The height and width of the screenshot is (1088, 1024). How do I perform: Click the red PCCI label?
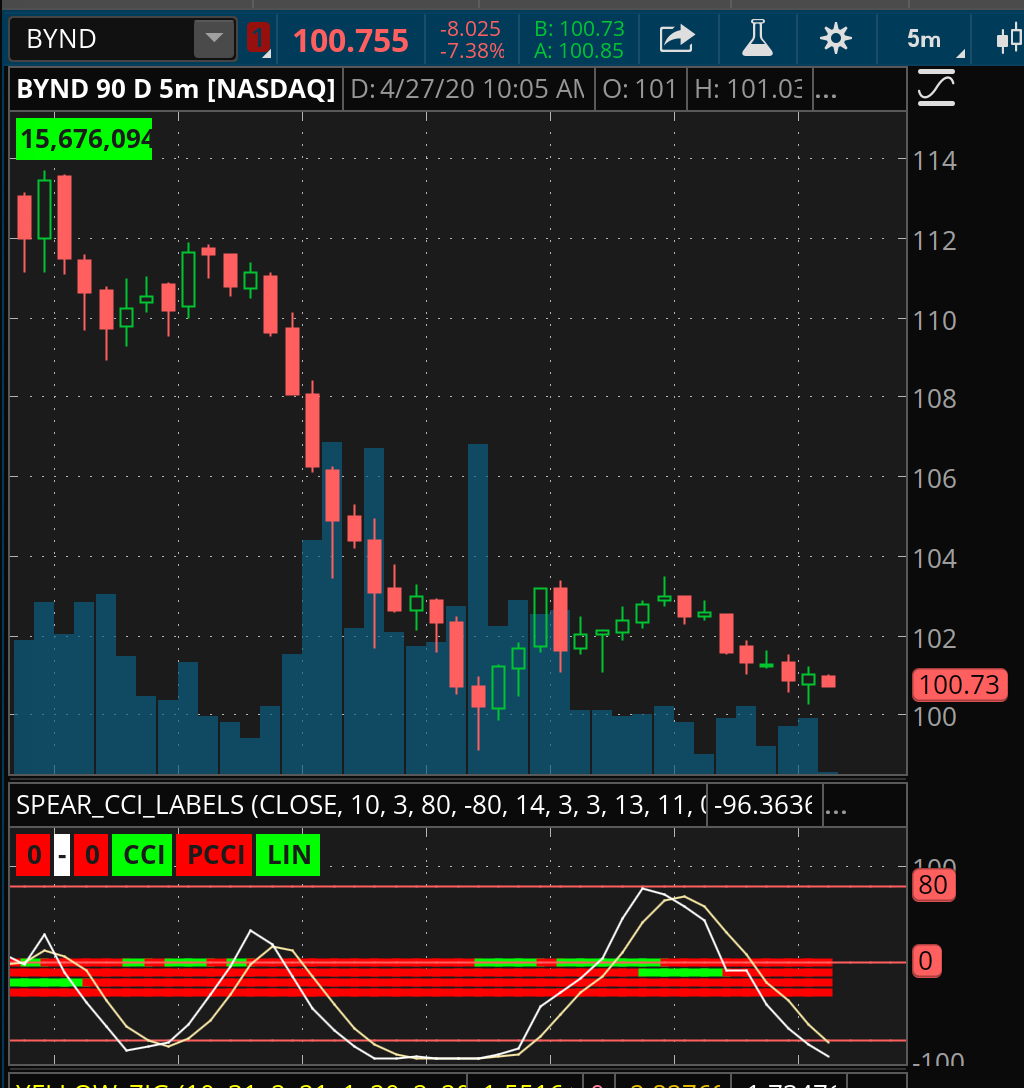click(214, 855)
